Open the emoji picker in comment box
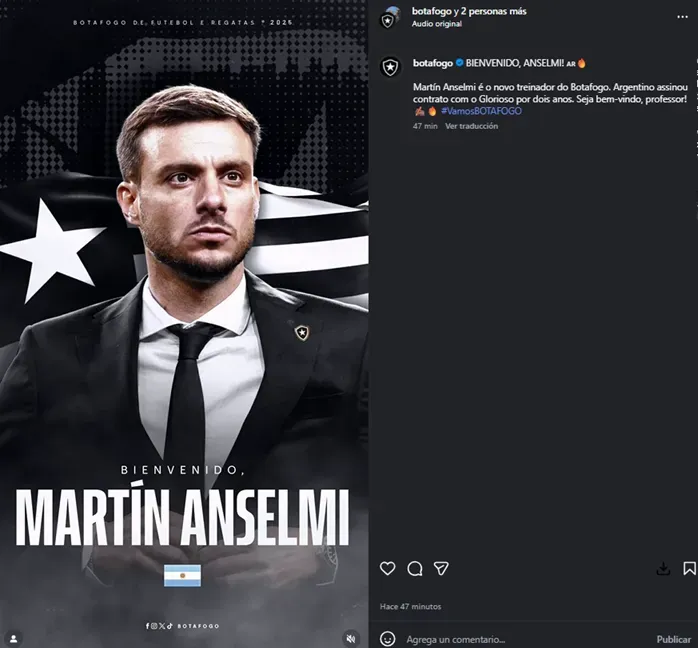 click(388, 639)
